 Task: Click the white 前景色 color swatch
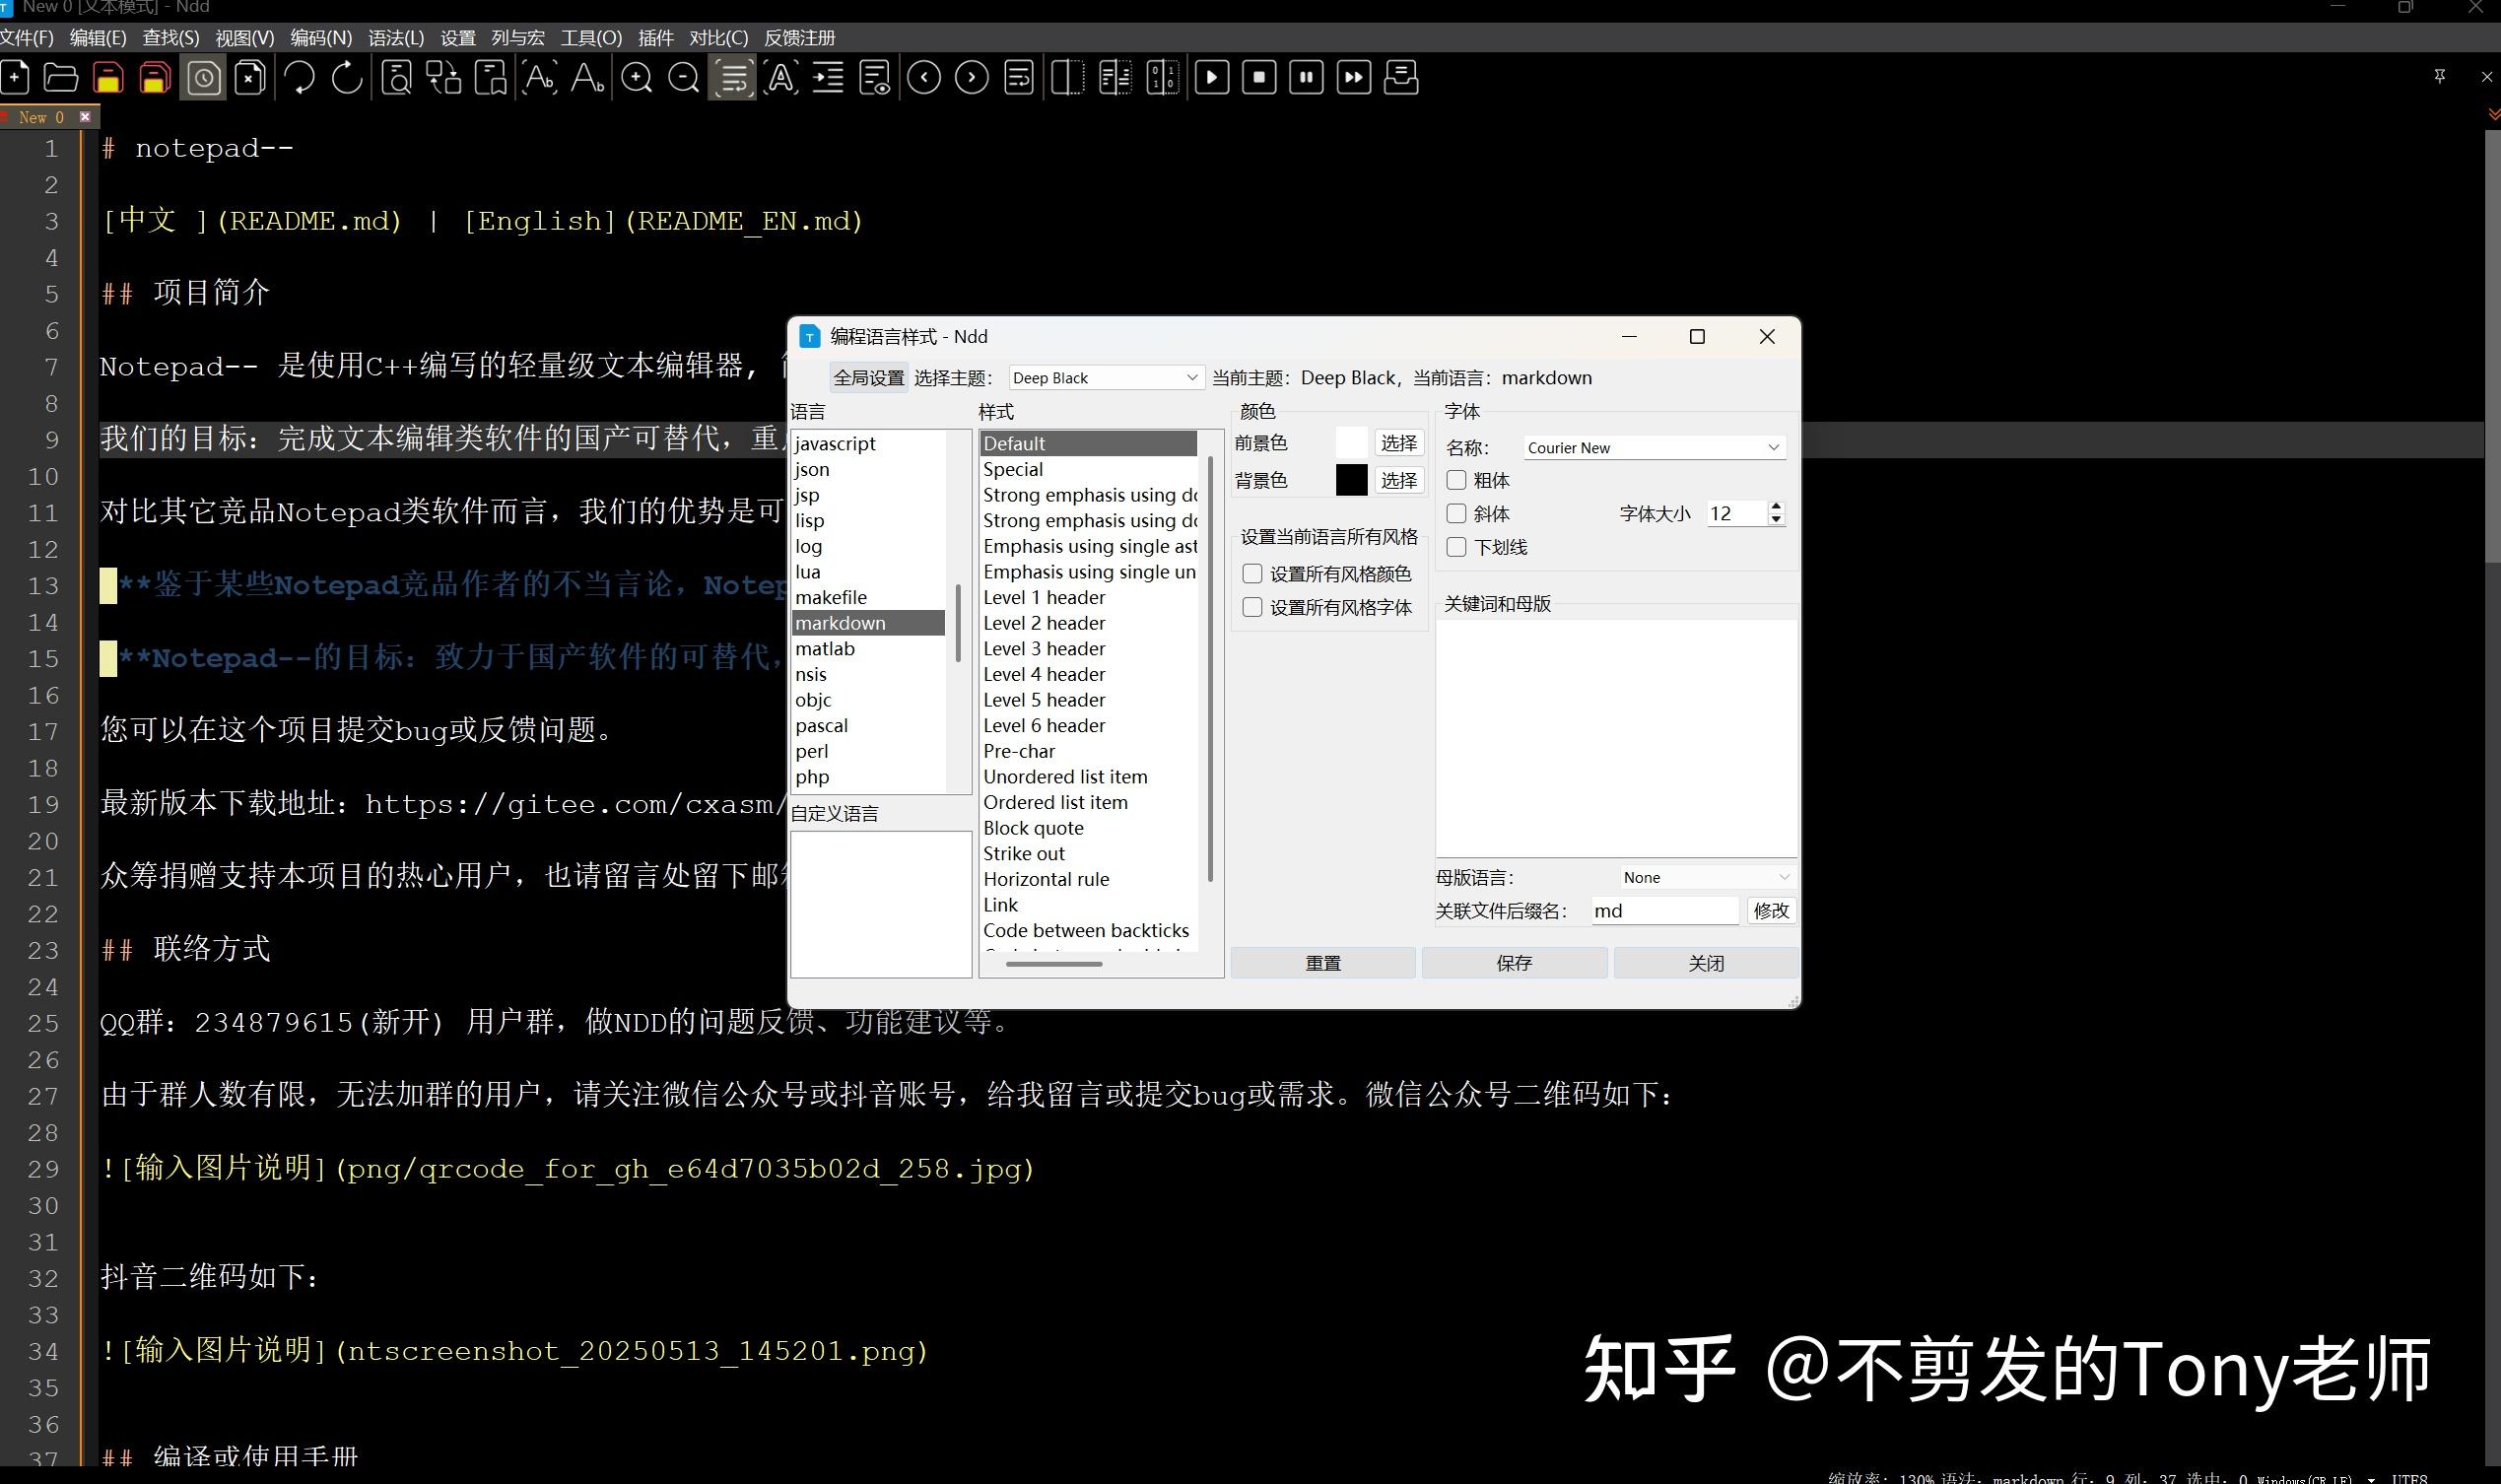point(1351,442)
